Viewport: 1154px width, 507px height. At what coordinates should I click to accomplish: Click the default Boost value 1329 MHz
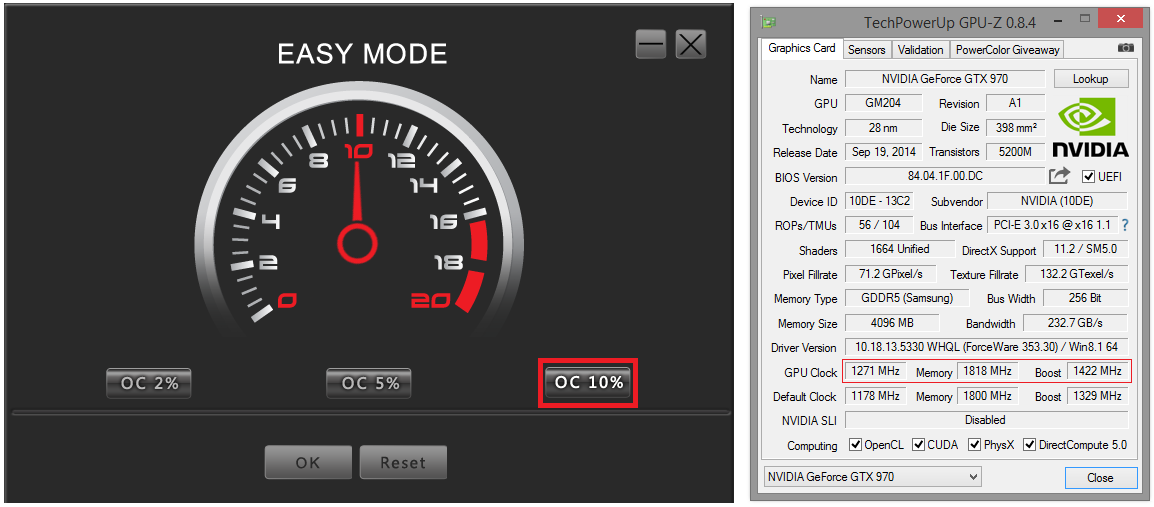pyautogui.click(x=1097, y=396)
